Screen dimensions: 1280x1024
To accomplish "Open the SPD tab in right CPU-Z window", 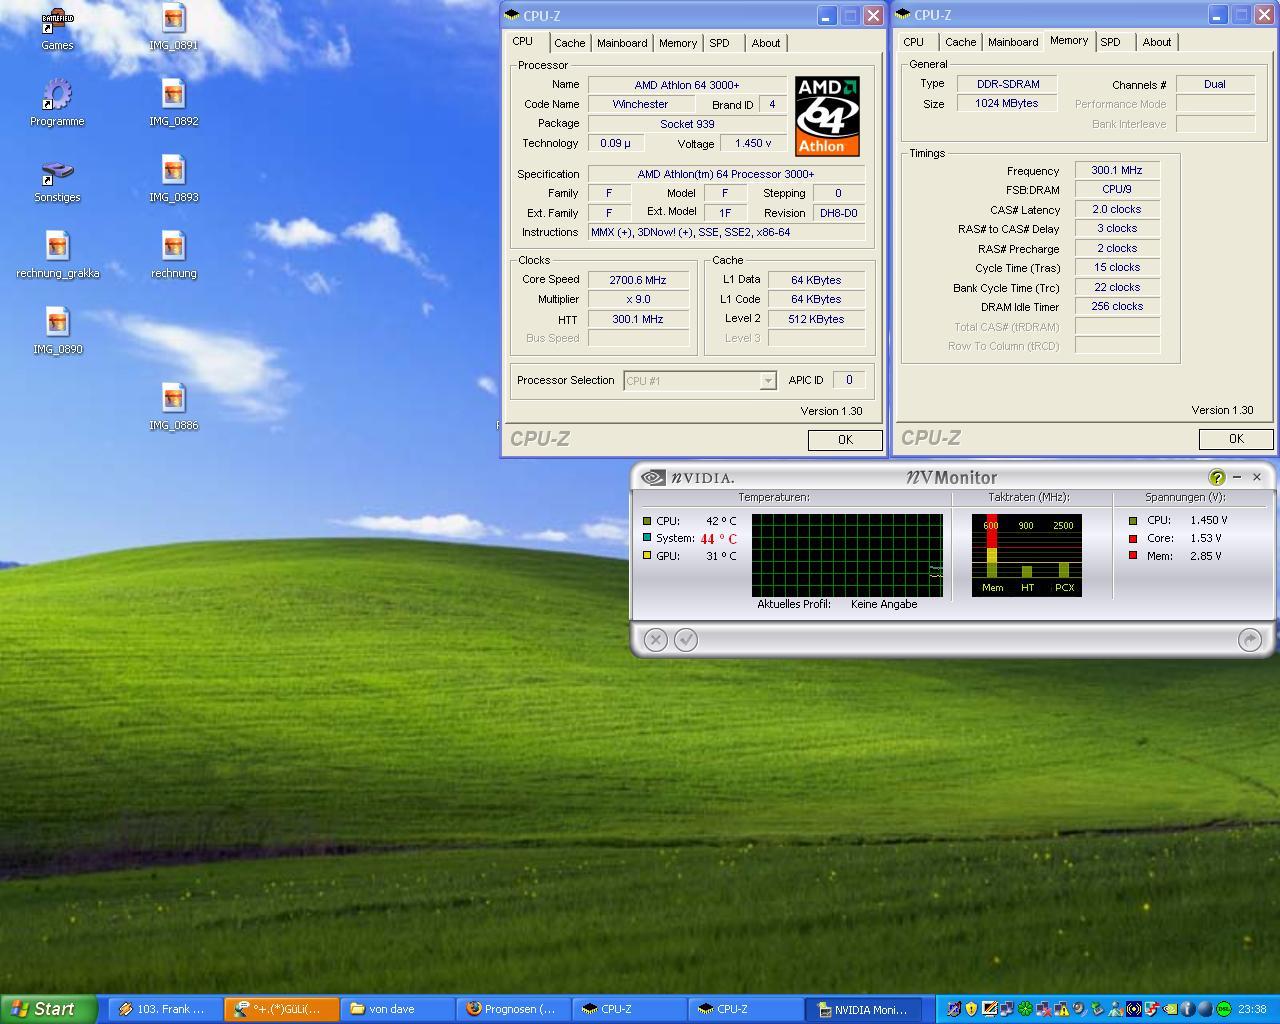I will tap(1110, 42).
